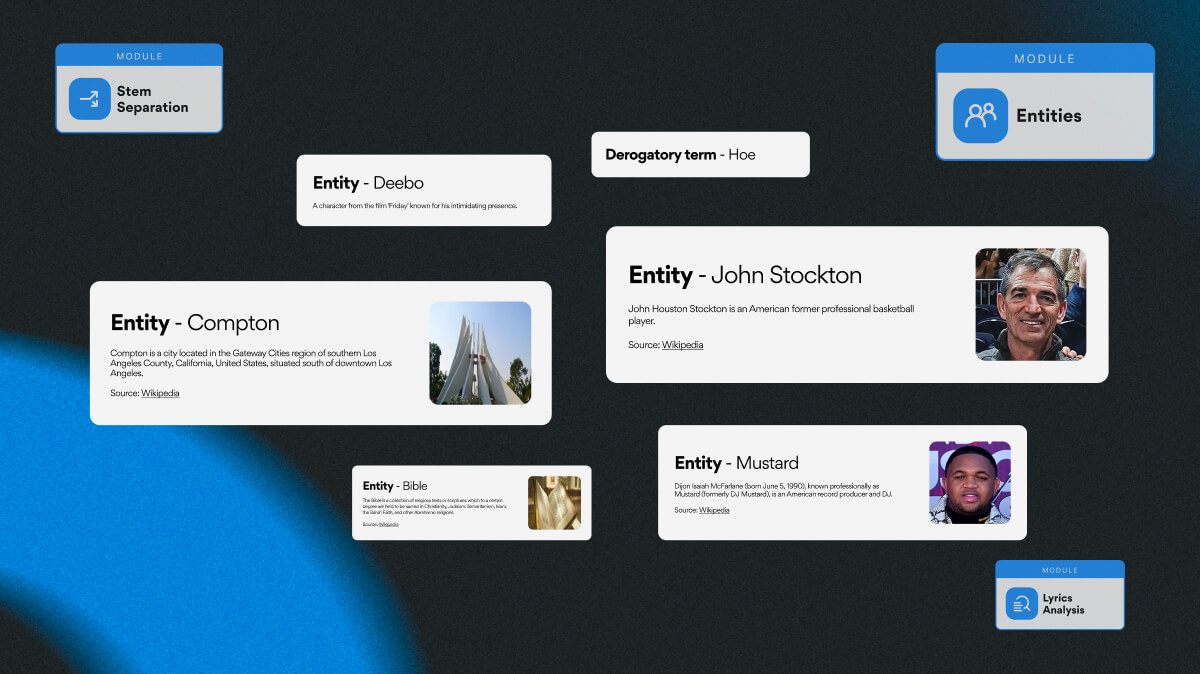Viewport: 1200px width, 674px height.
Task: Click the 'Entity - Bible' heading
Action: pyautogui.click(x=395, y=486)
